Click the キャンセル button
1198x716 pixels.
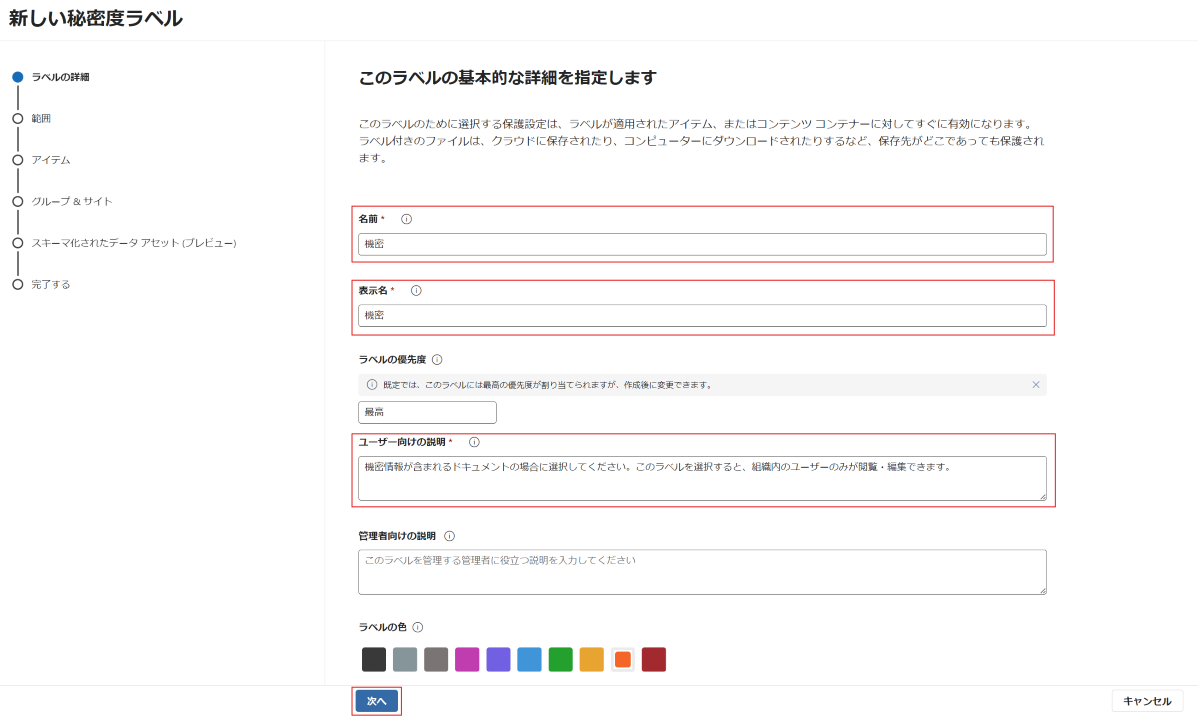[x=1147, y=701]
